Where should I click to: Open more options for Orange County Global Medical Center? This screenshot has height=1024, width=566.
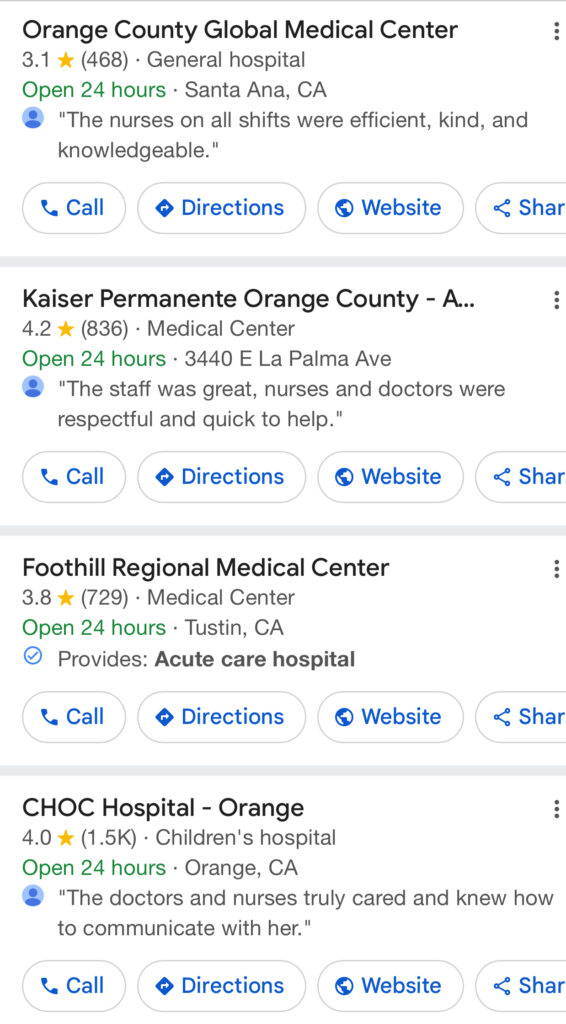(x=556, y=31)
